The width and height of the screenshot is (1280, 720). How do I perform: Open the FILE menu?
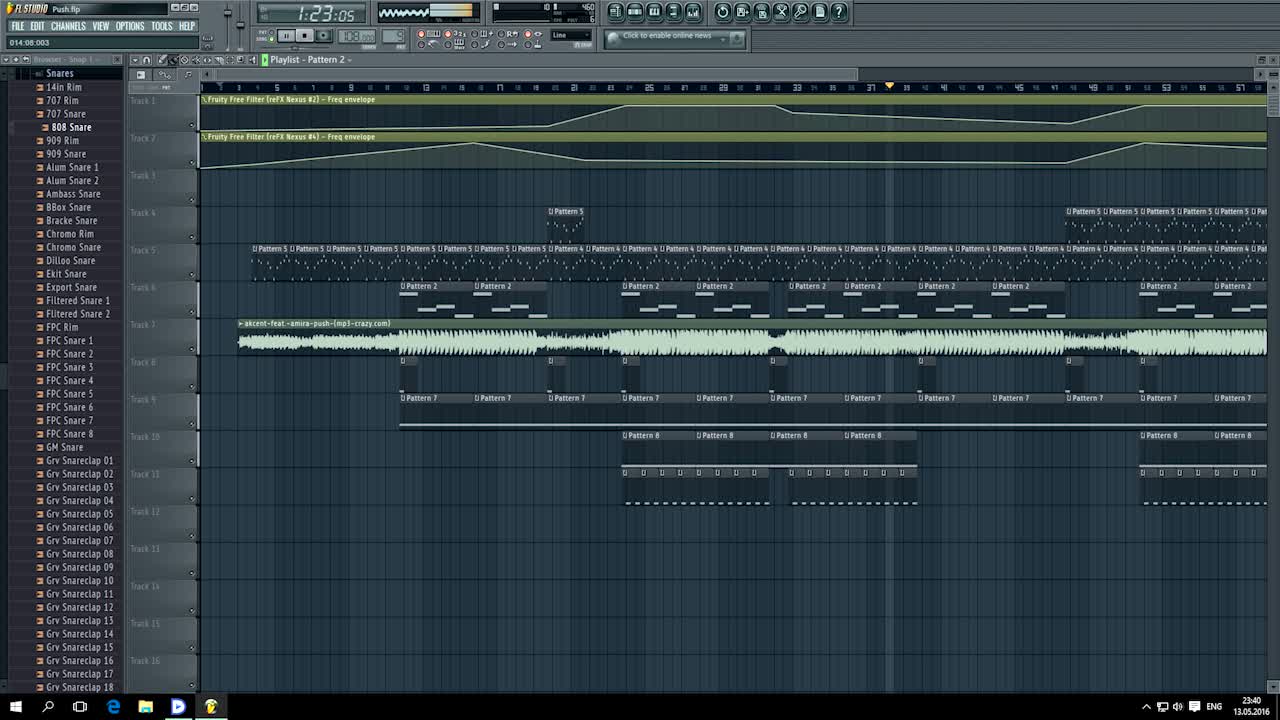click(x=18, y=26)
